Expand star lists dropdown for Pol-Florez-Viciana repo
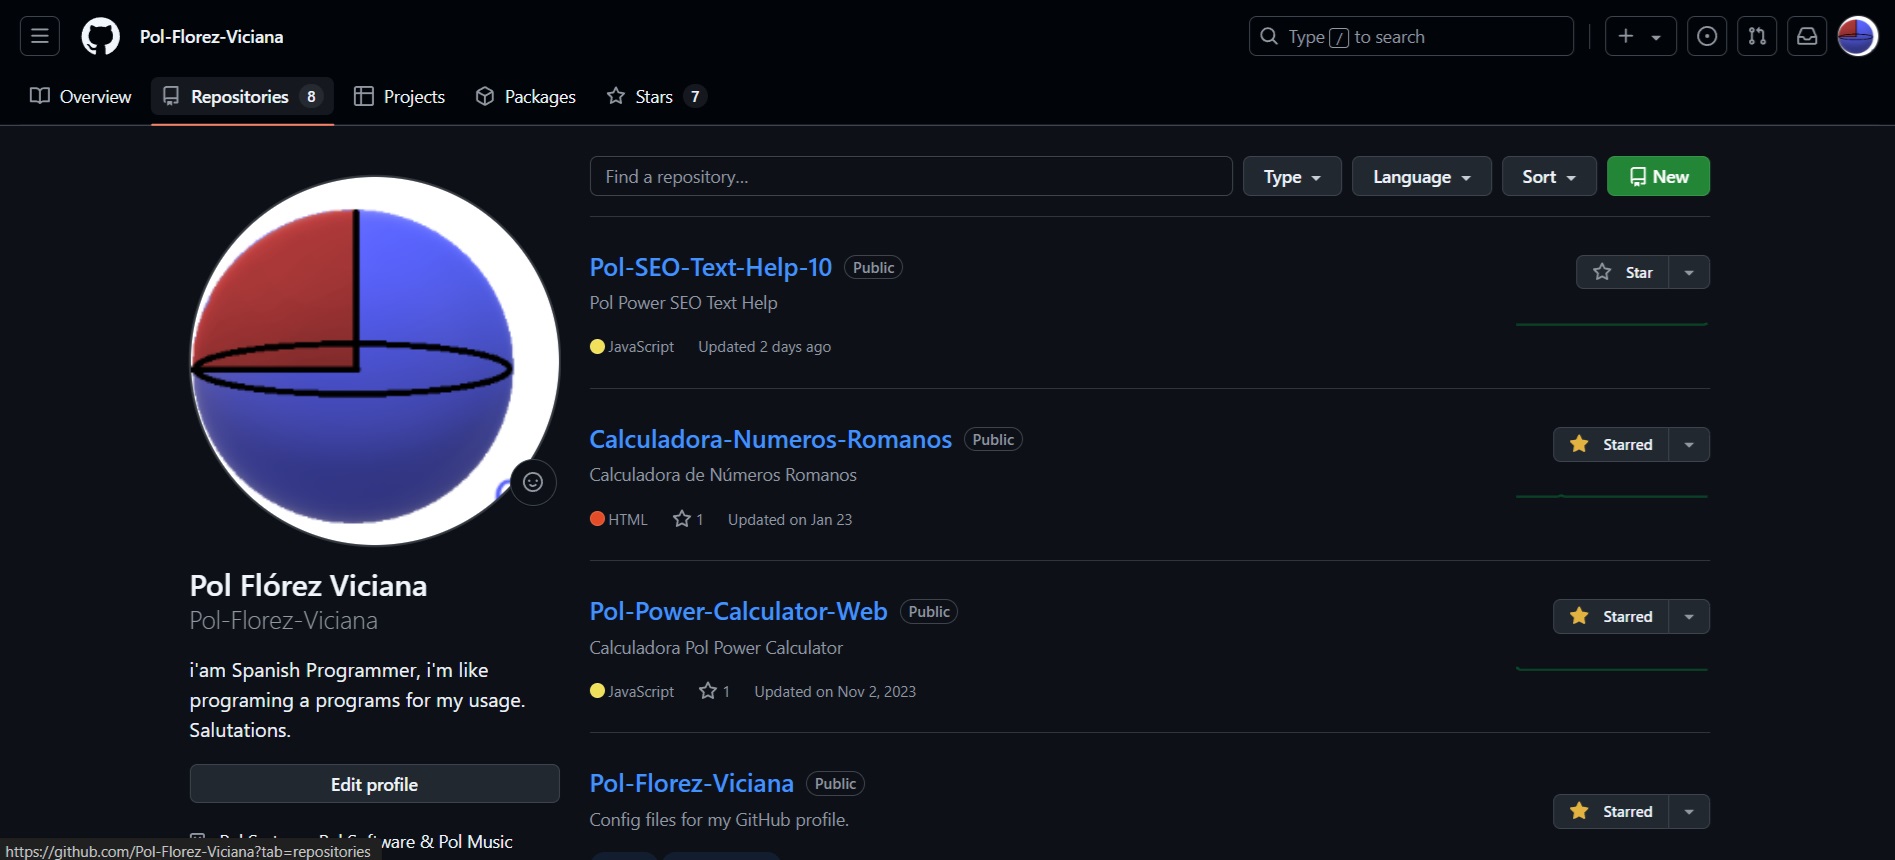The image size is (1895, 860). tap(1689, 811)
